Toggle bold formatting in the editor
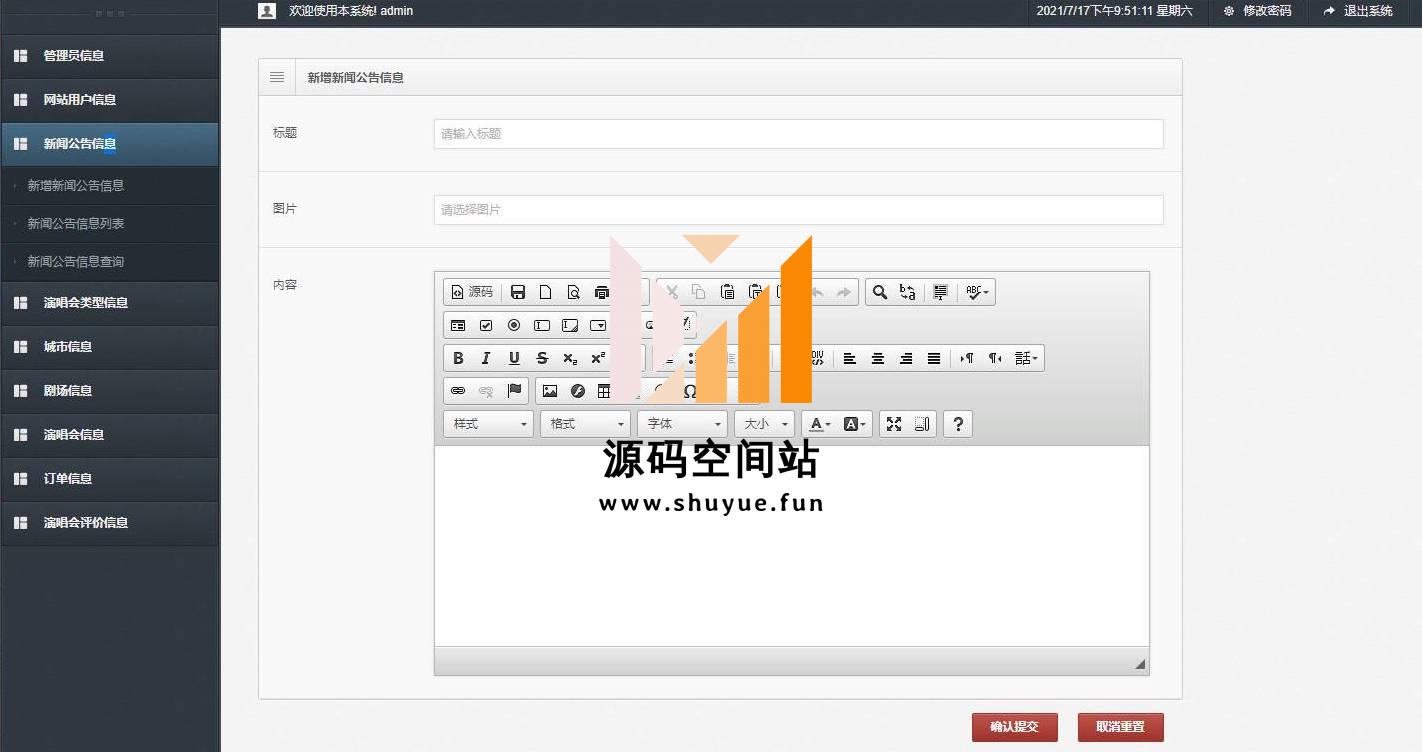 (x=458, y=358)
